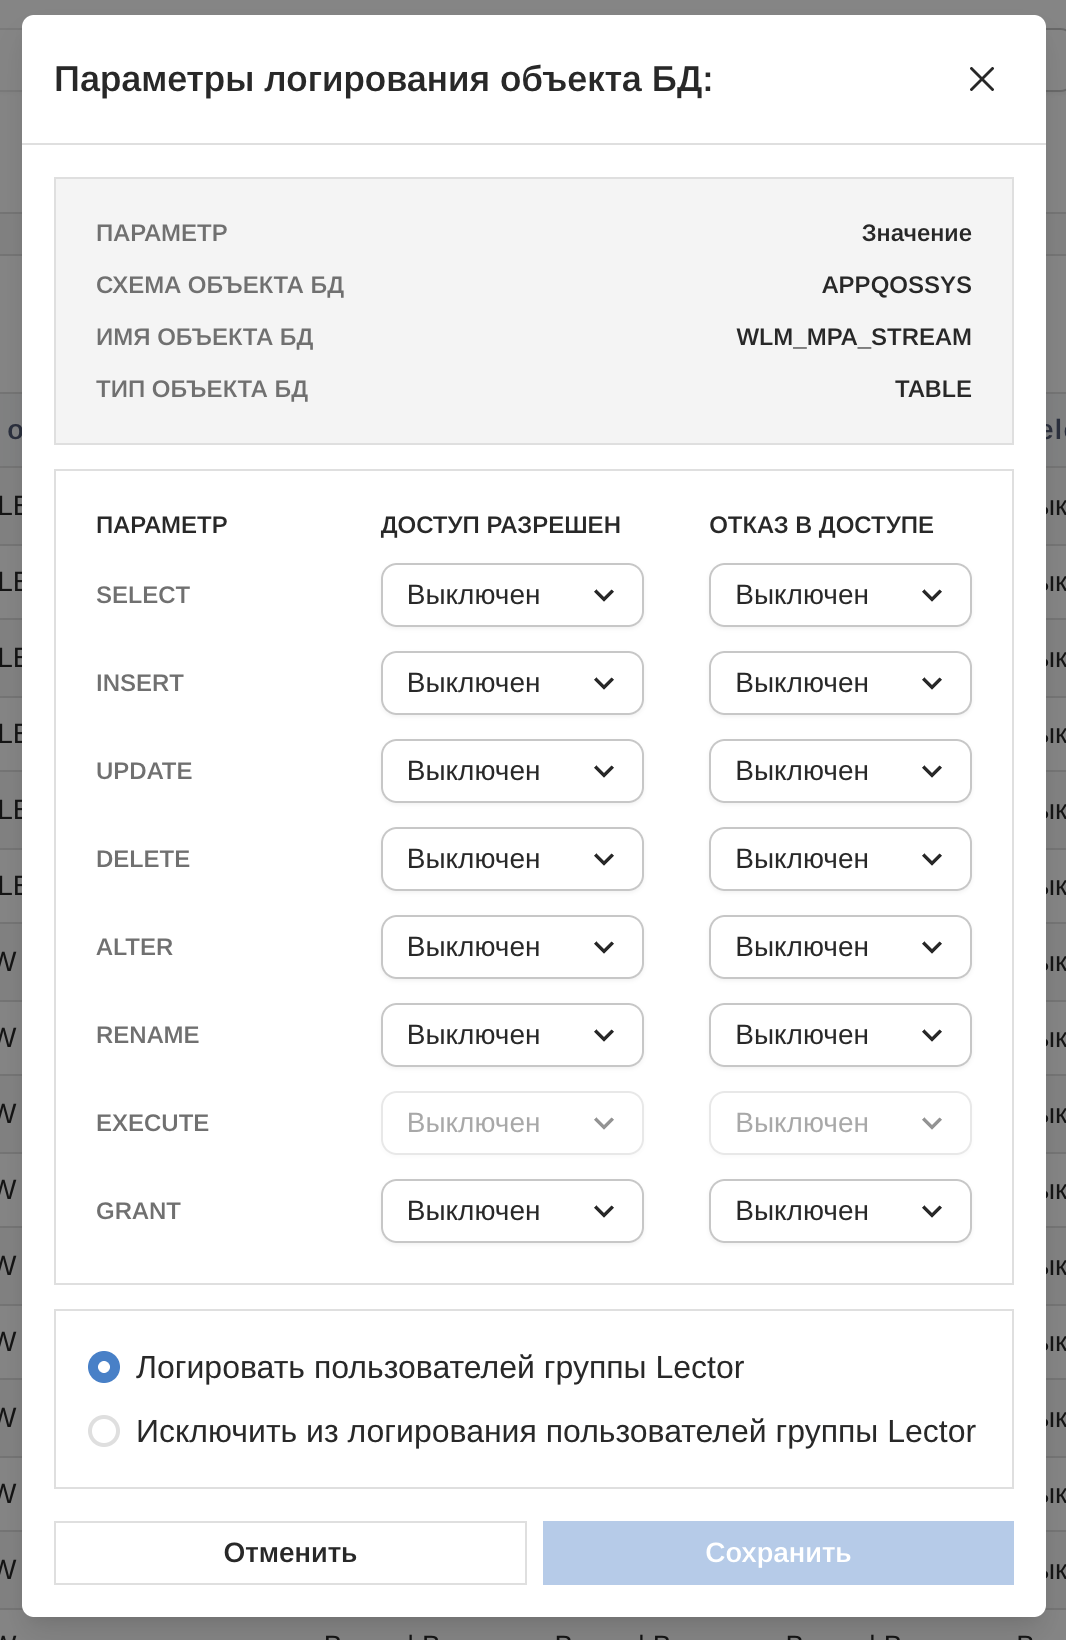Expand INSERT access-denied dropdown
Image resolution: width=1066 pixels, height=1640 pixels.
coord(839,683)
